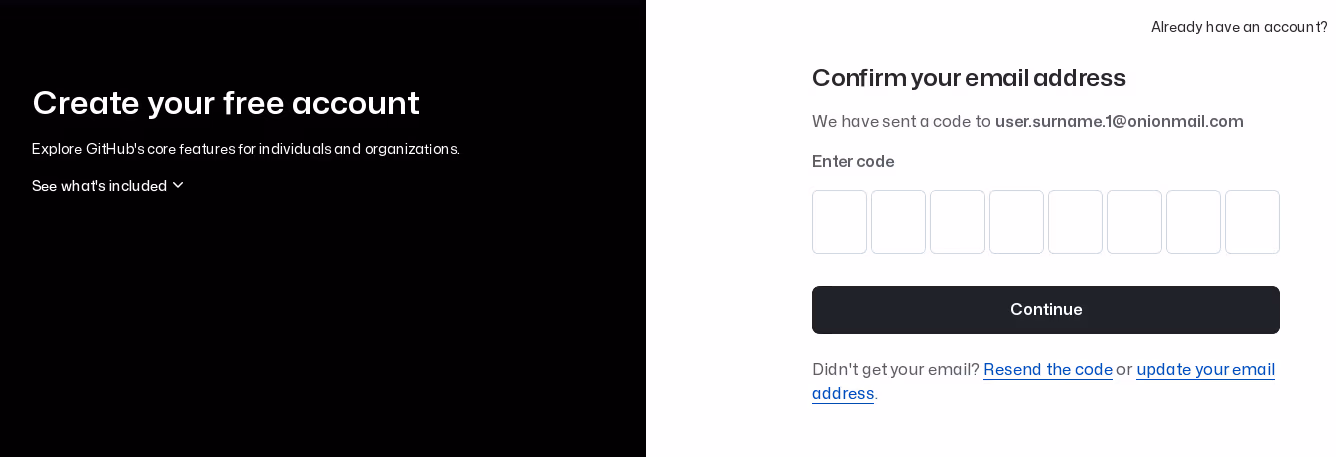1336x457 pixels.
Task: Click the second code digit box
Action: pyautogui.click(x=898, y=222)
